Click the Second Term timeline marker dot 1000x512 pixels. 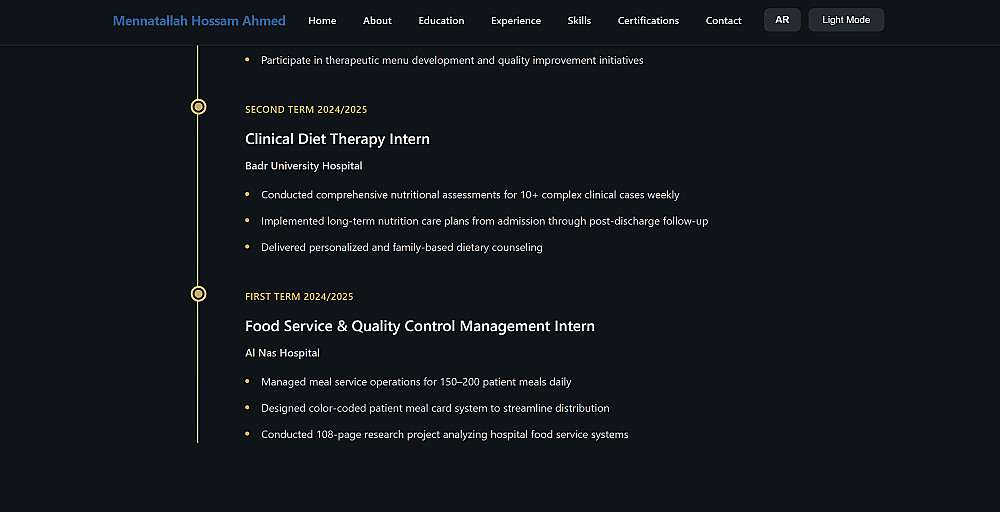pos(198,107)
